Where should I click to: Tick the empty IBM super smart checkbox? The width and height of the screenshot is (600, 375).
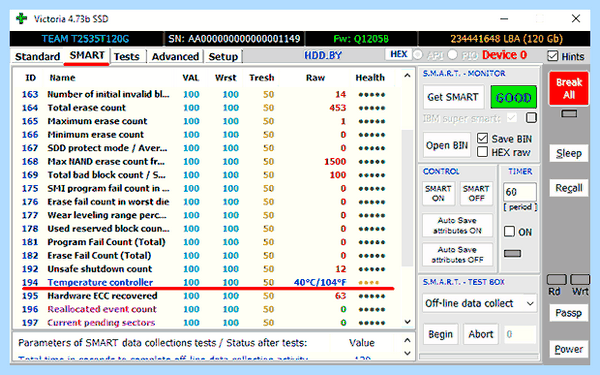coord(531,117)
